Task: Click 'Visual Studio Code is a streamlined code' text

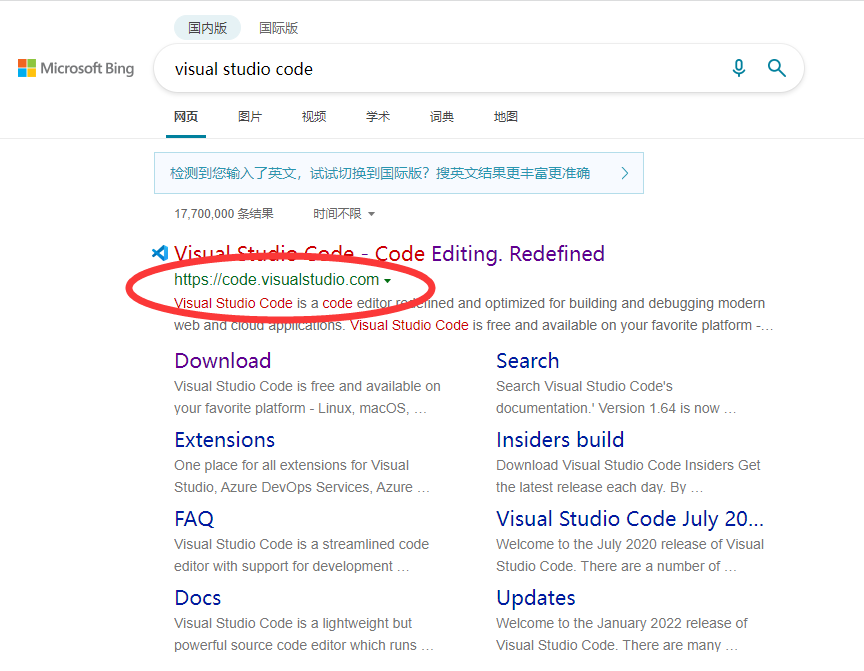Action: pos(301,544)
